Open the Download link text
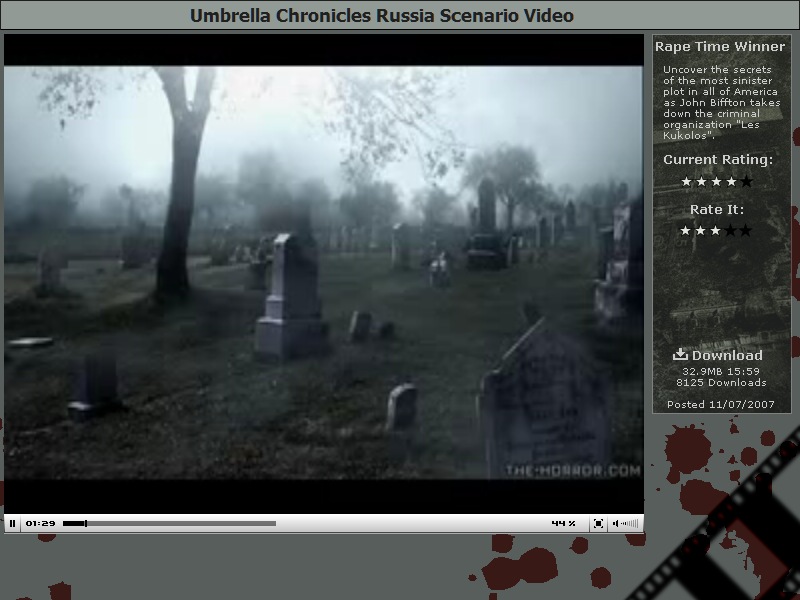The width and height of the screenshot is (800, 600). click(x=727, y=355)
